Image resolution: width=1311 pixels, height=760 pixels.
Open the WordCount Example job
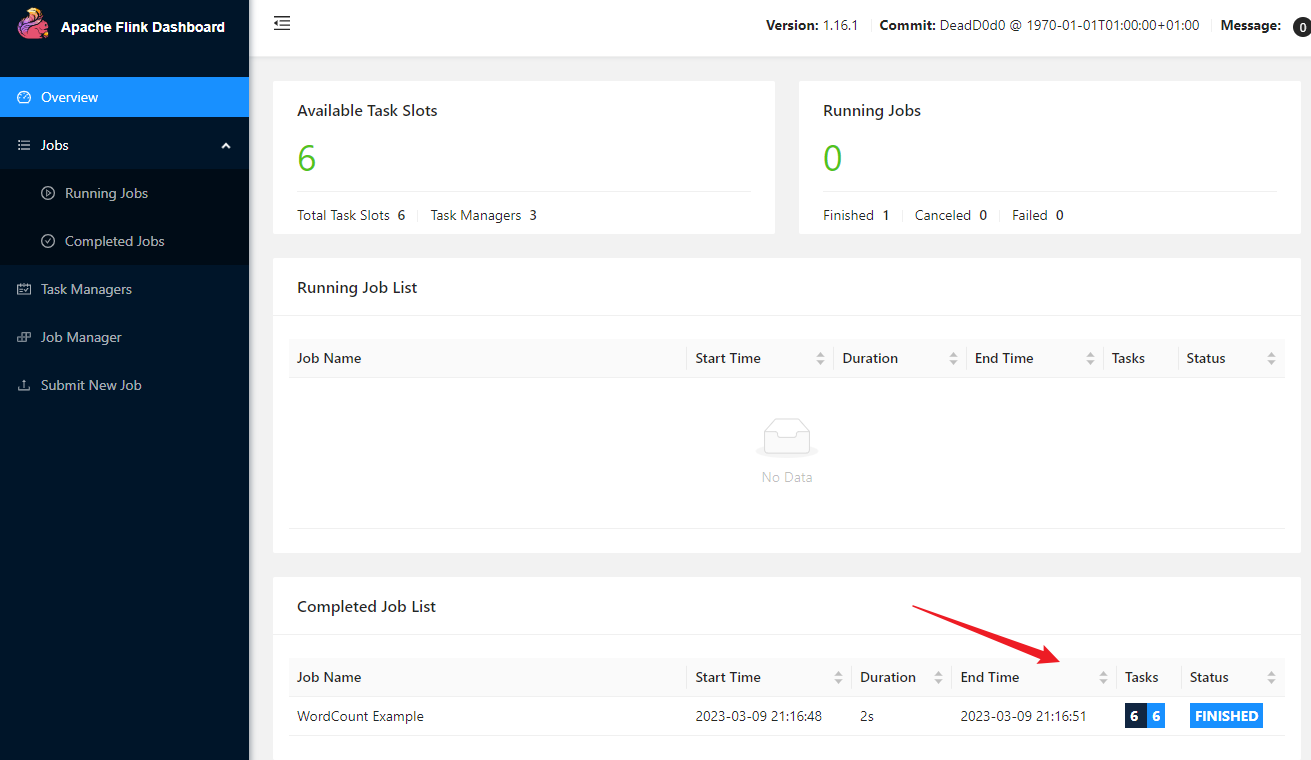coord(360,716)
